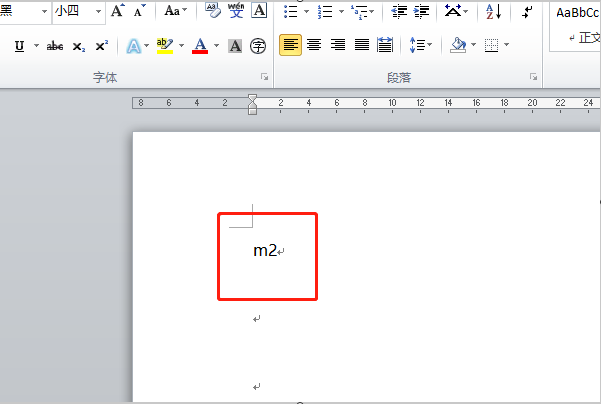Viewport: 601px width, 404px height.
Task: Click the Text Effects glowing A icon
Action: 133,46
